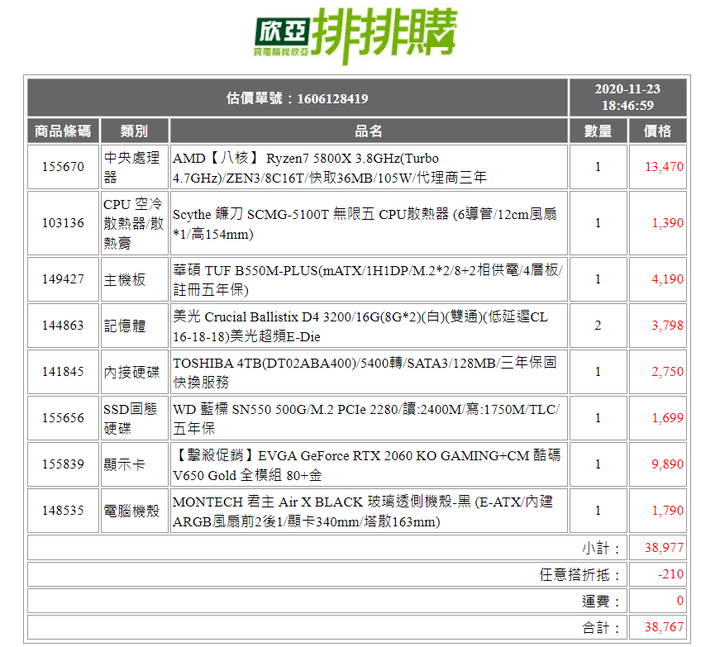Click the 數量 column header
Screen dimensions: 720x647
[598, 131]
